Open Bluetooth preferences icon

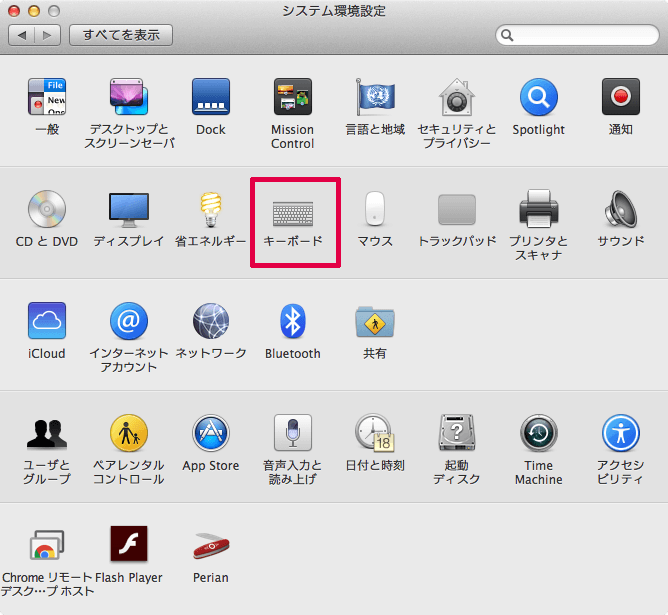(x=293, y=321)
